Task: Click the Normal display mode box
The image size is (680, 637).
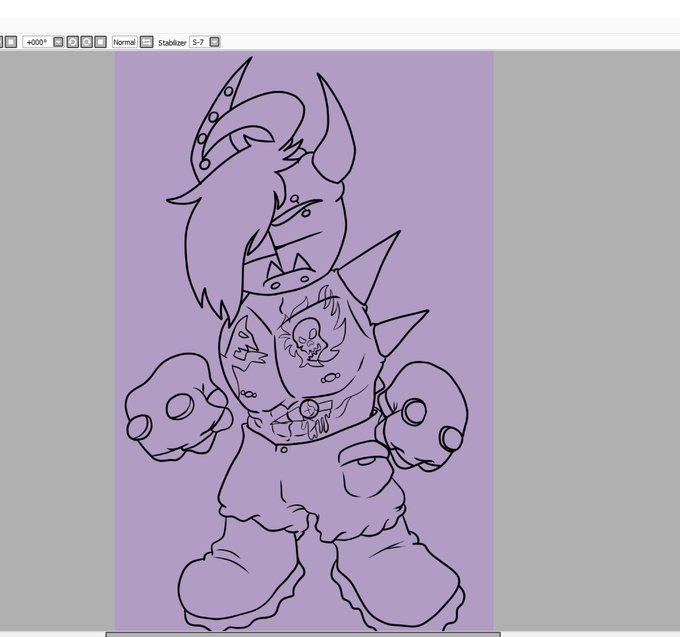Action: (x=124, y=42)
